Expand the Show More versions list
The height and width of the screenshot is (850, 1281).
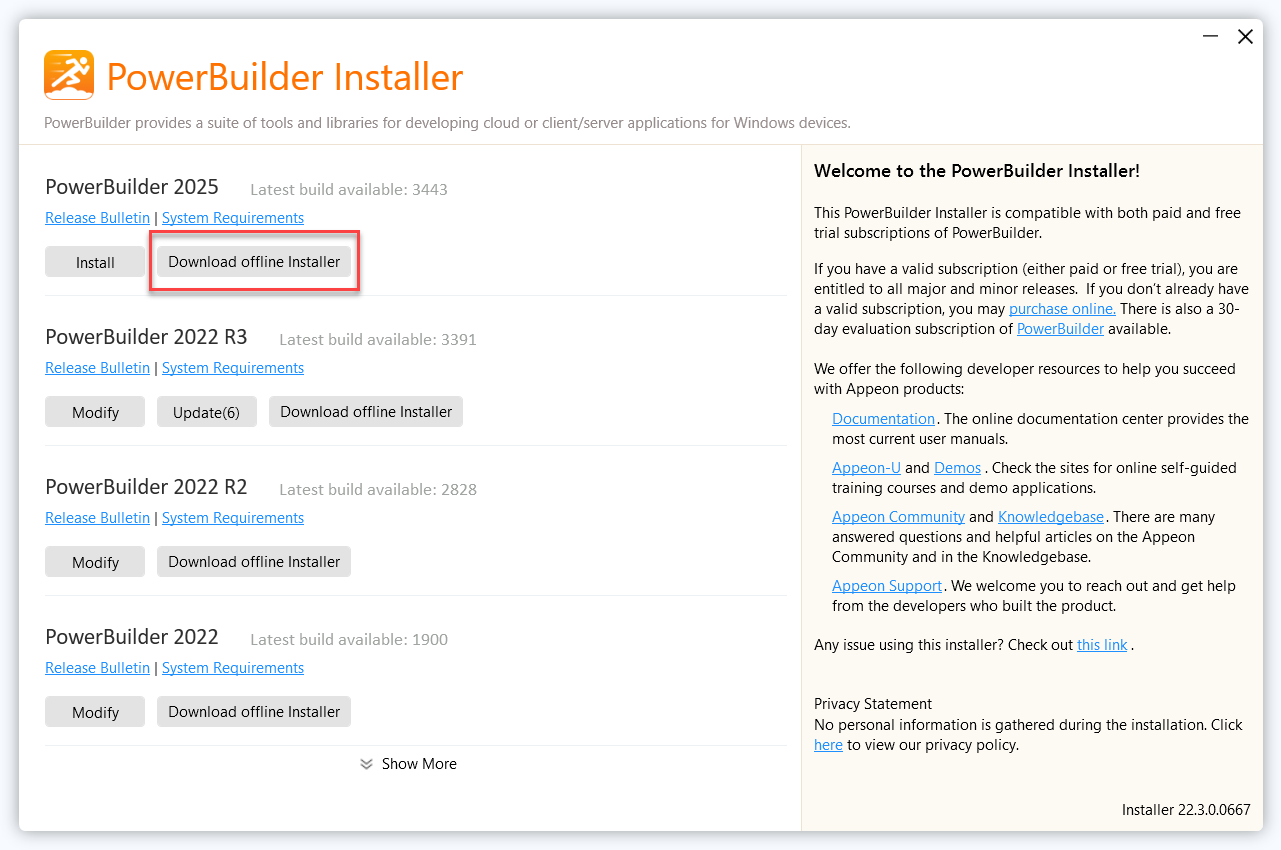[408, 764]
